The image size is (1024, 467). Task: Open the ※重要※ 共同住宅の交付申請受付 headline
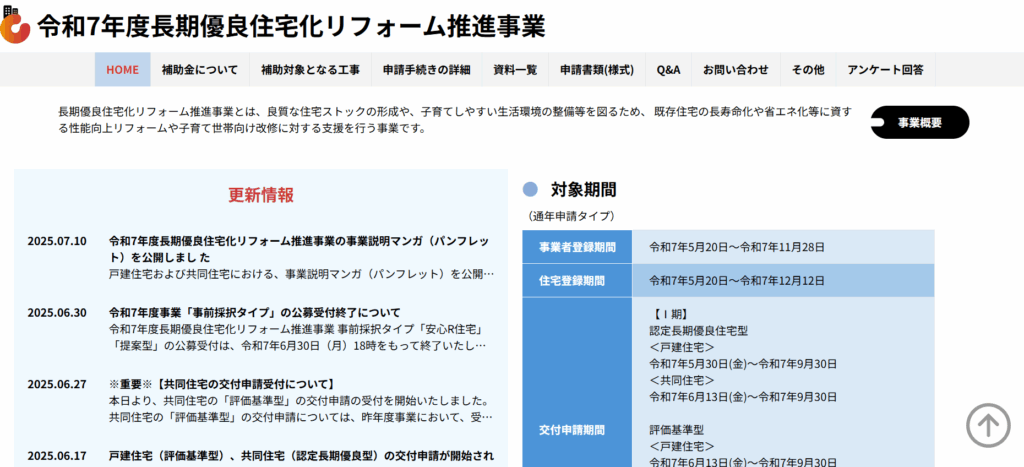[x=222, y=384]
